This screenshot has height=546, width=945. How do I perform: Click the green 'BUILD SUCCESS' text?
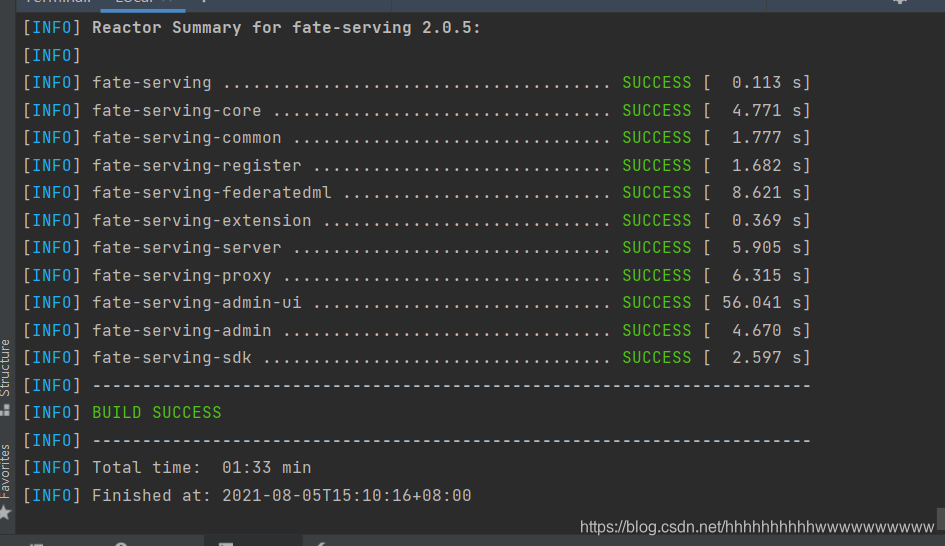(157, 413)
